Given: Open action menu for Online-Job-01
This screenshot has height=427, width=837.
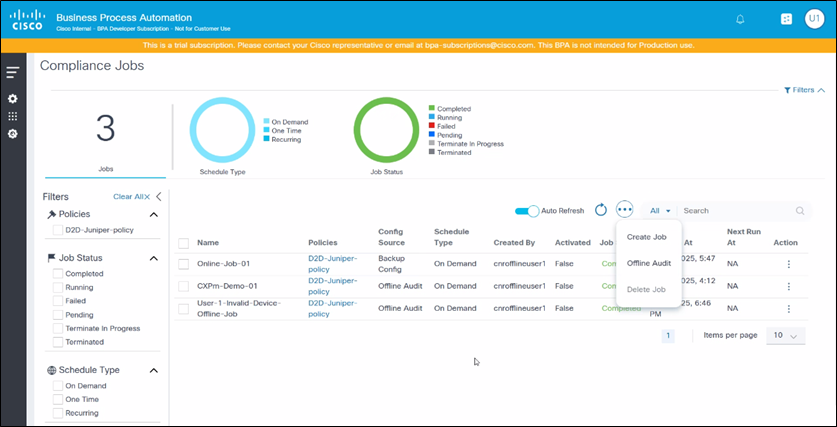Looking at the screenshot, I should 788,264.
